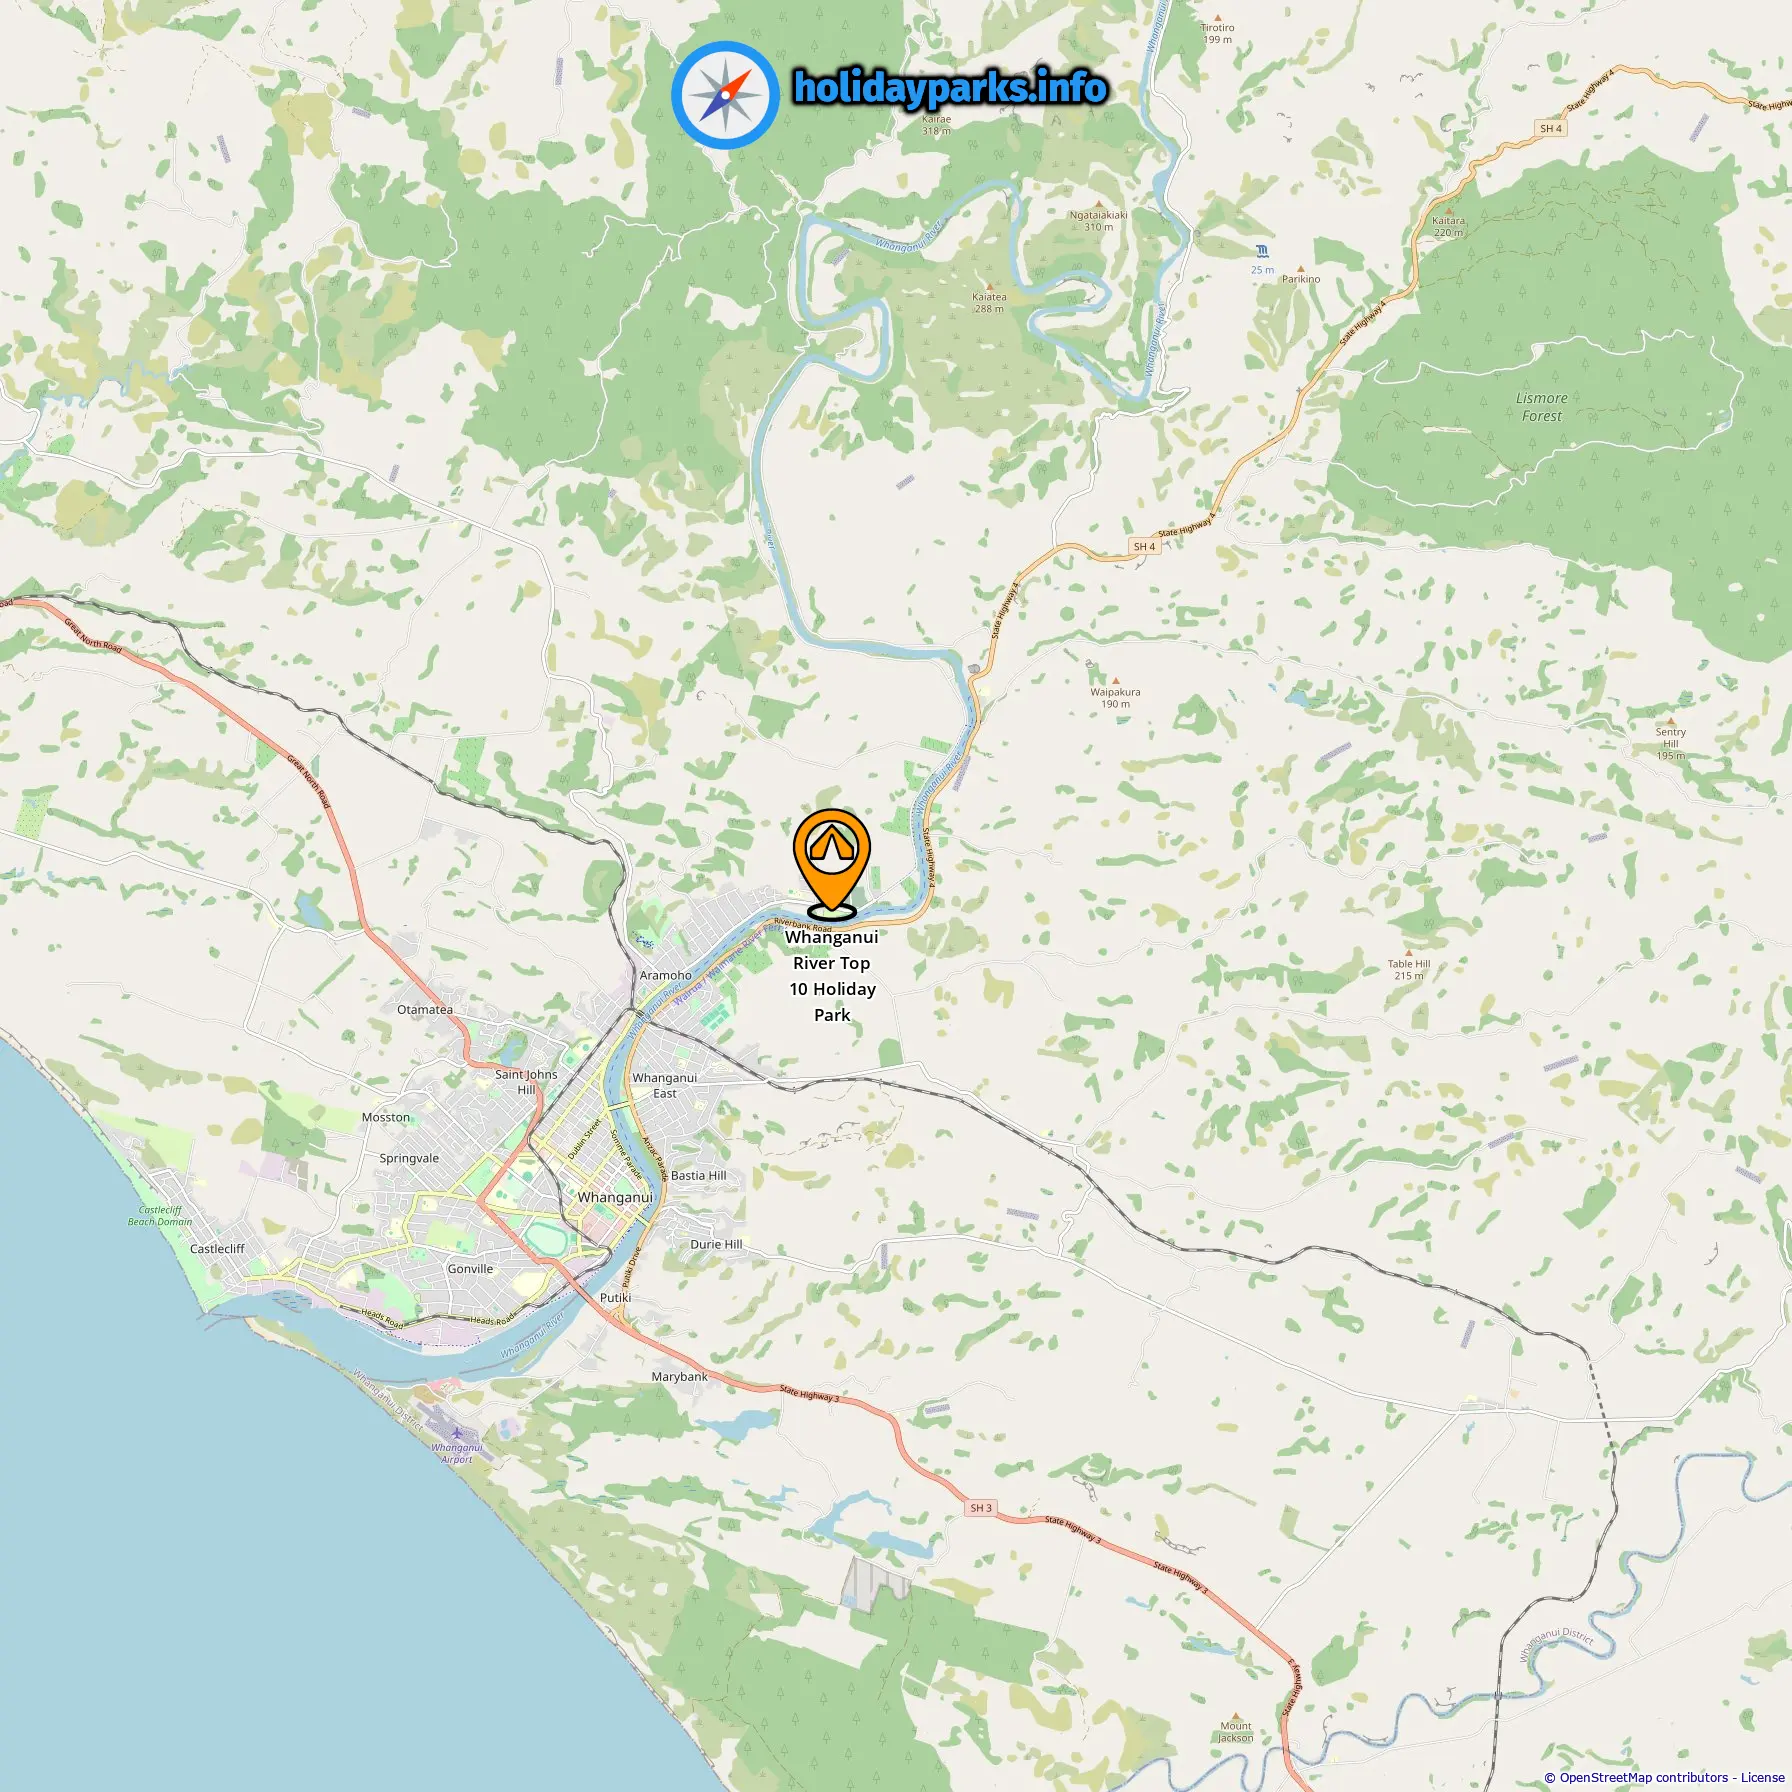Click the SH 4 shield near Kaitara
This screenshot has width=1792, height=1792.
click(x=1550, y=128)
